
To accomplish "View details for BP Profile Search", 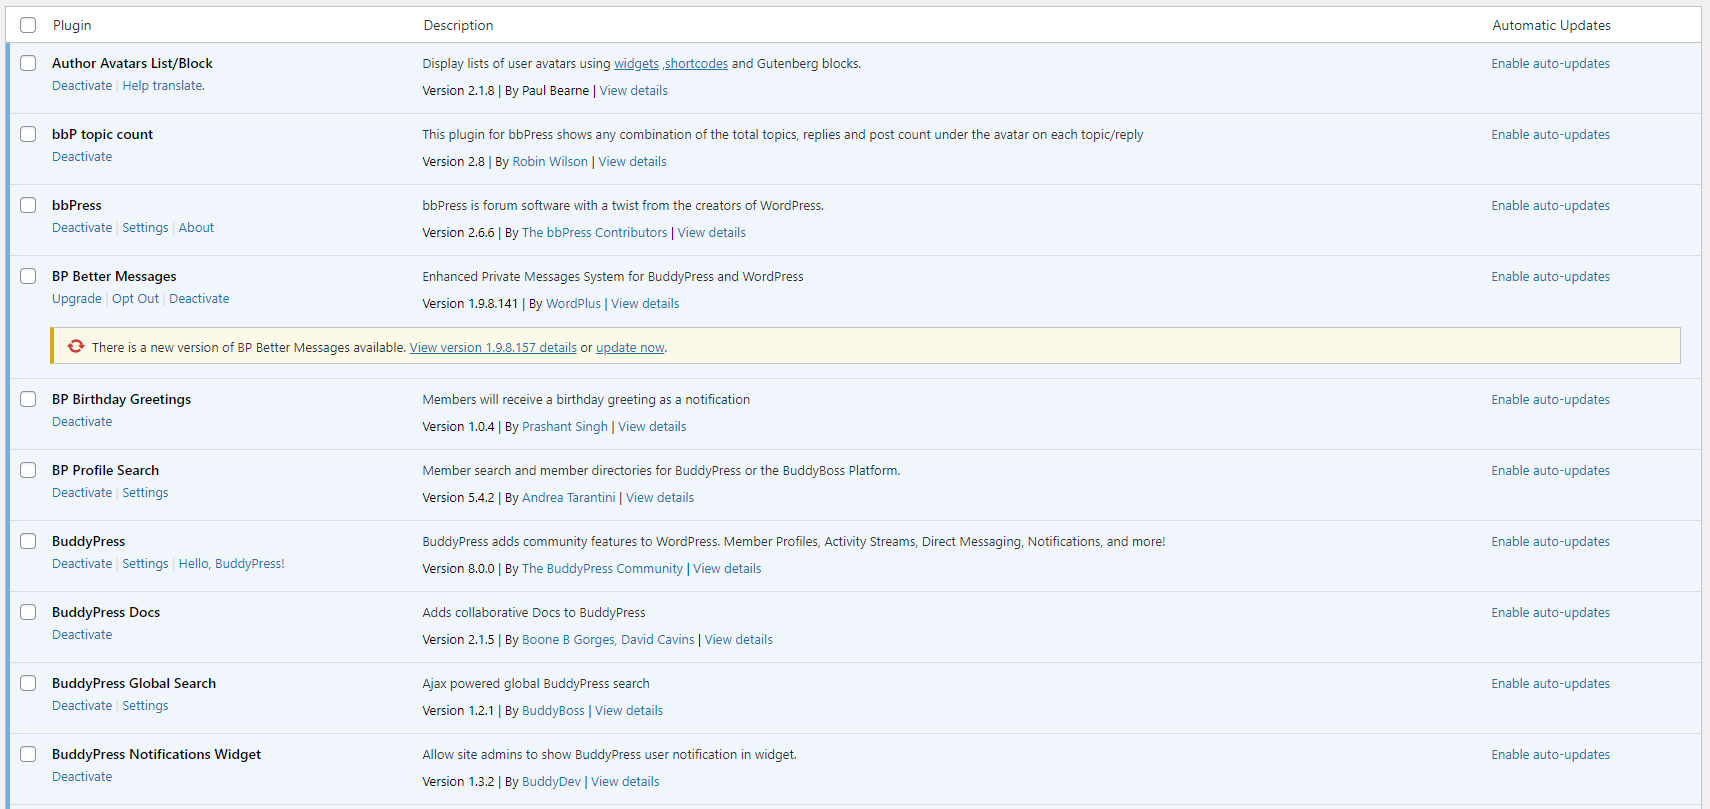I will 660,498.
